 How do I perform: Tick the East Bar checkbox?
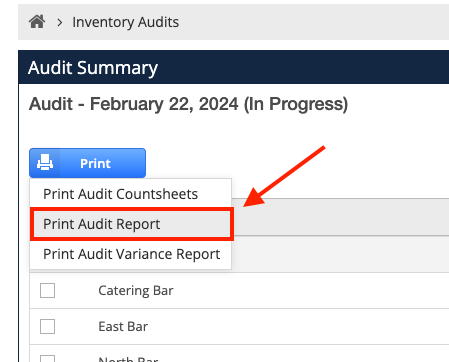click(47, 326)
